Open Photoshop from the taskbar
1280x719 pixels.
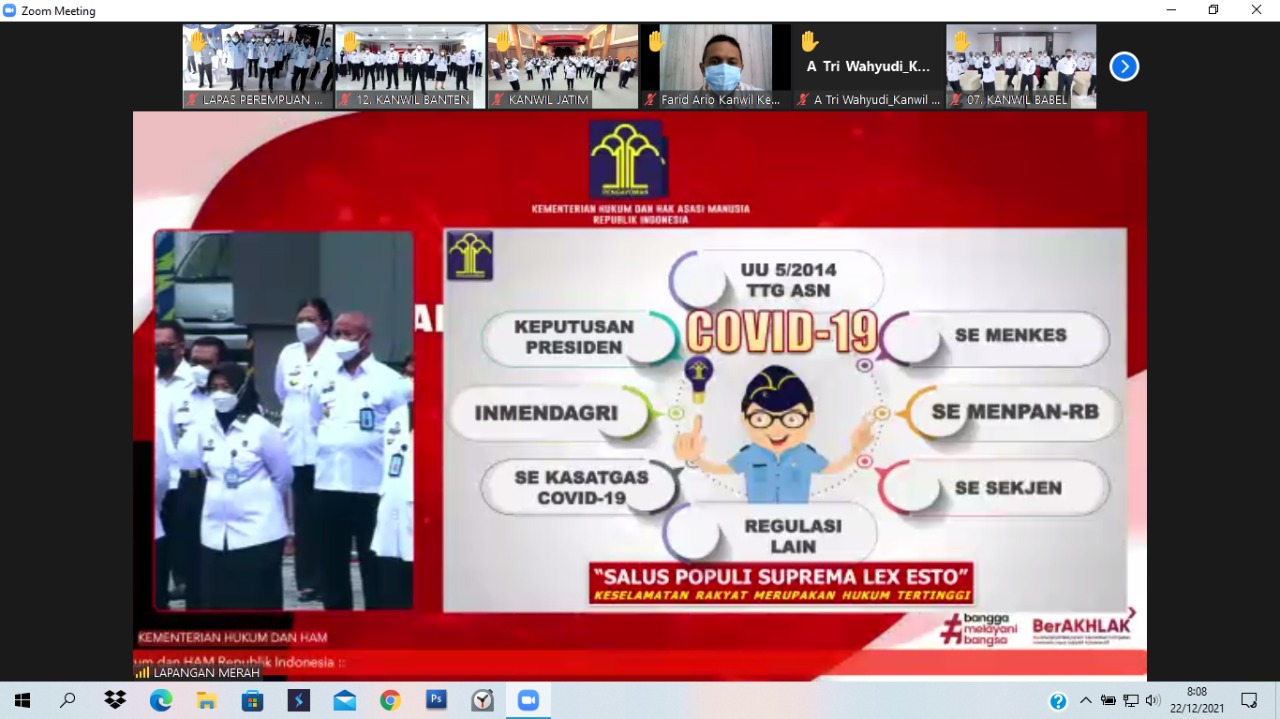tap(436, 700)
